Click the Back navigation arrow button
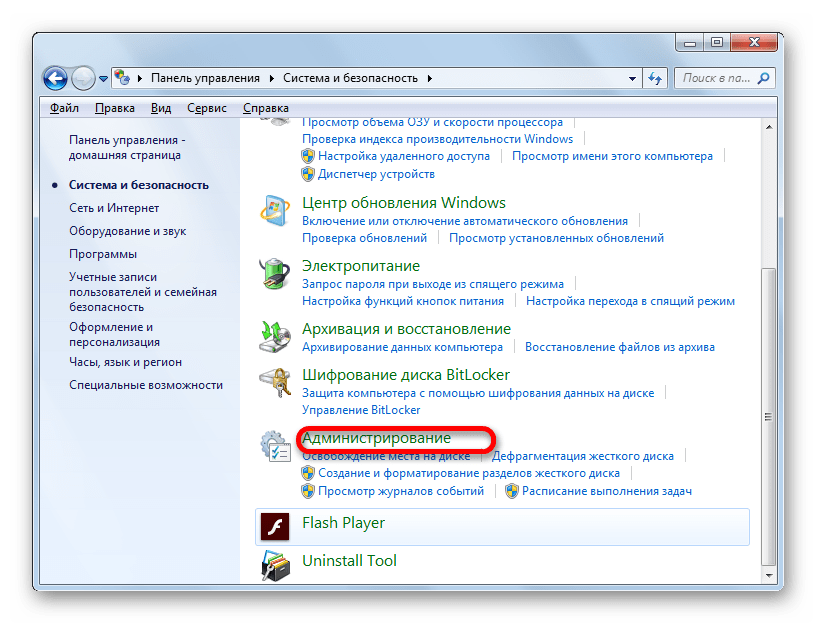The width and height of the screenshot is (817, 624). pos(56,78)
